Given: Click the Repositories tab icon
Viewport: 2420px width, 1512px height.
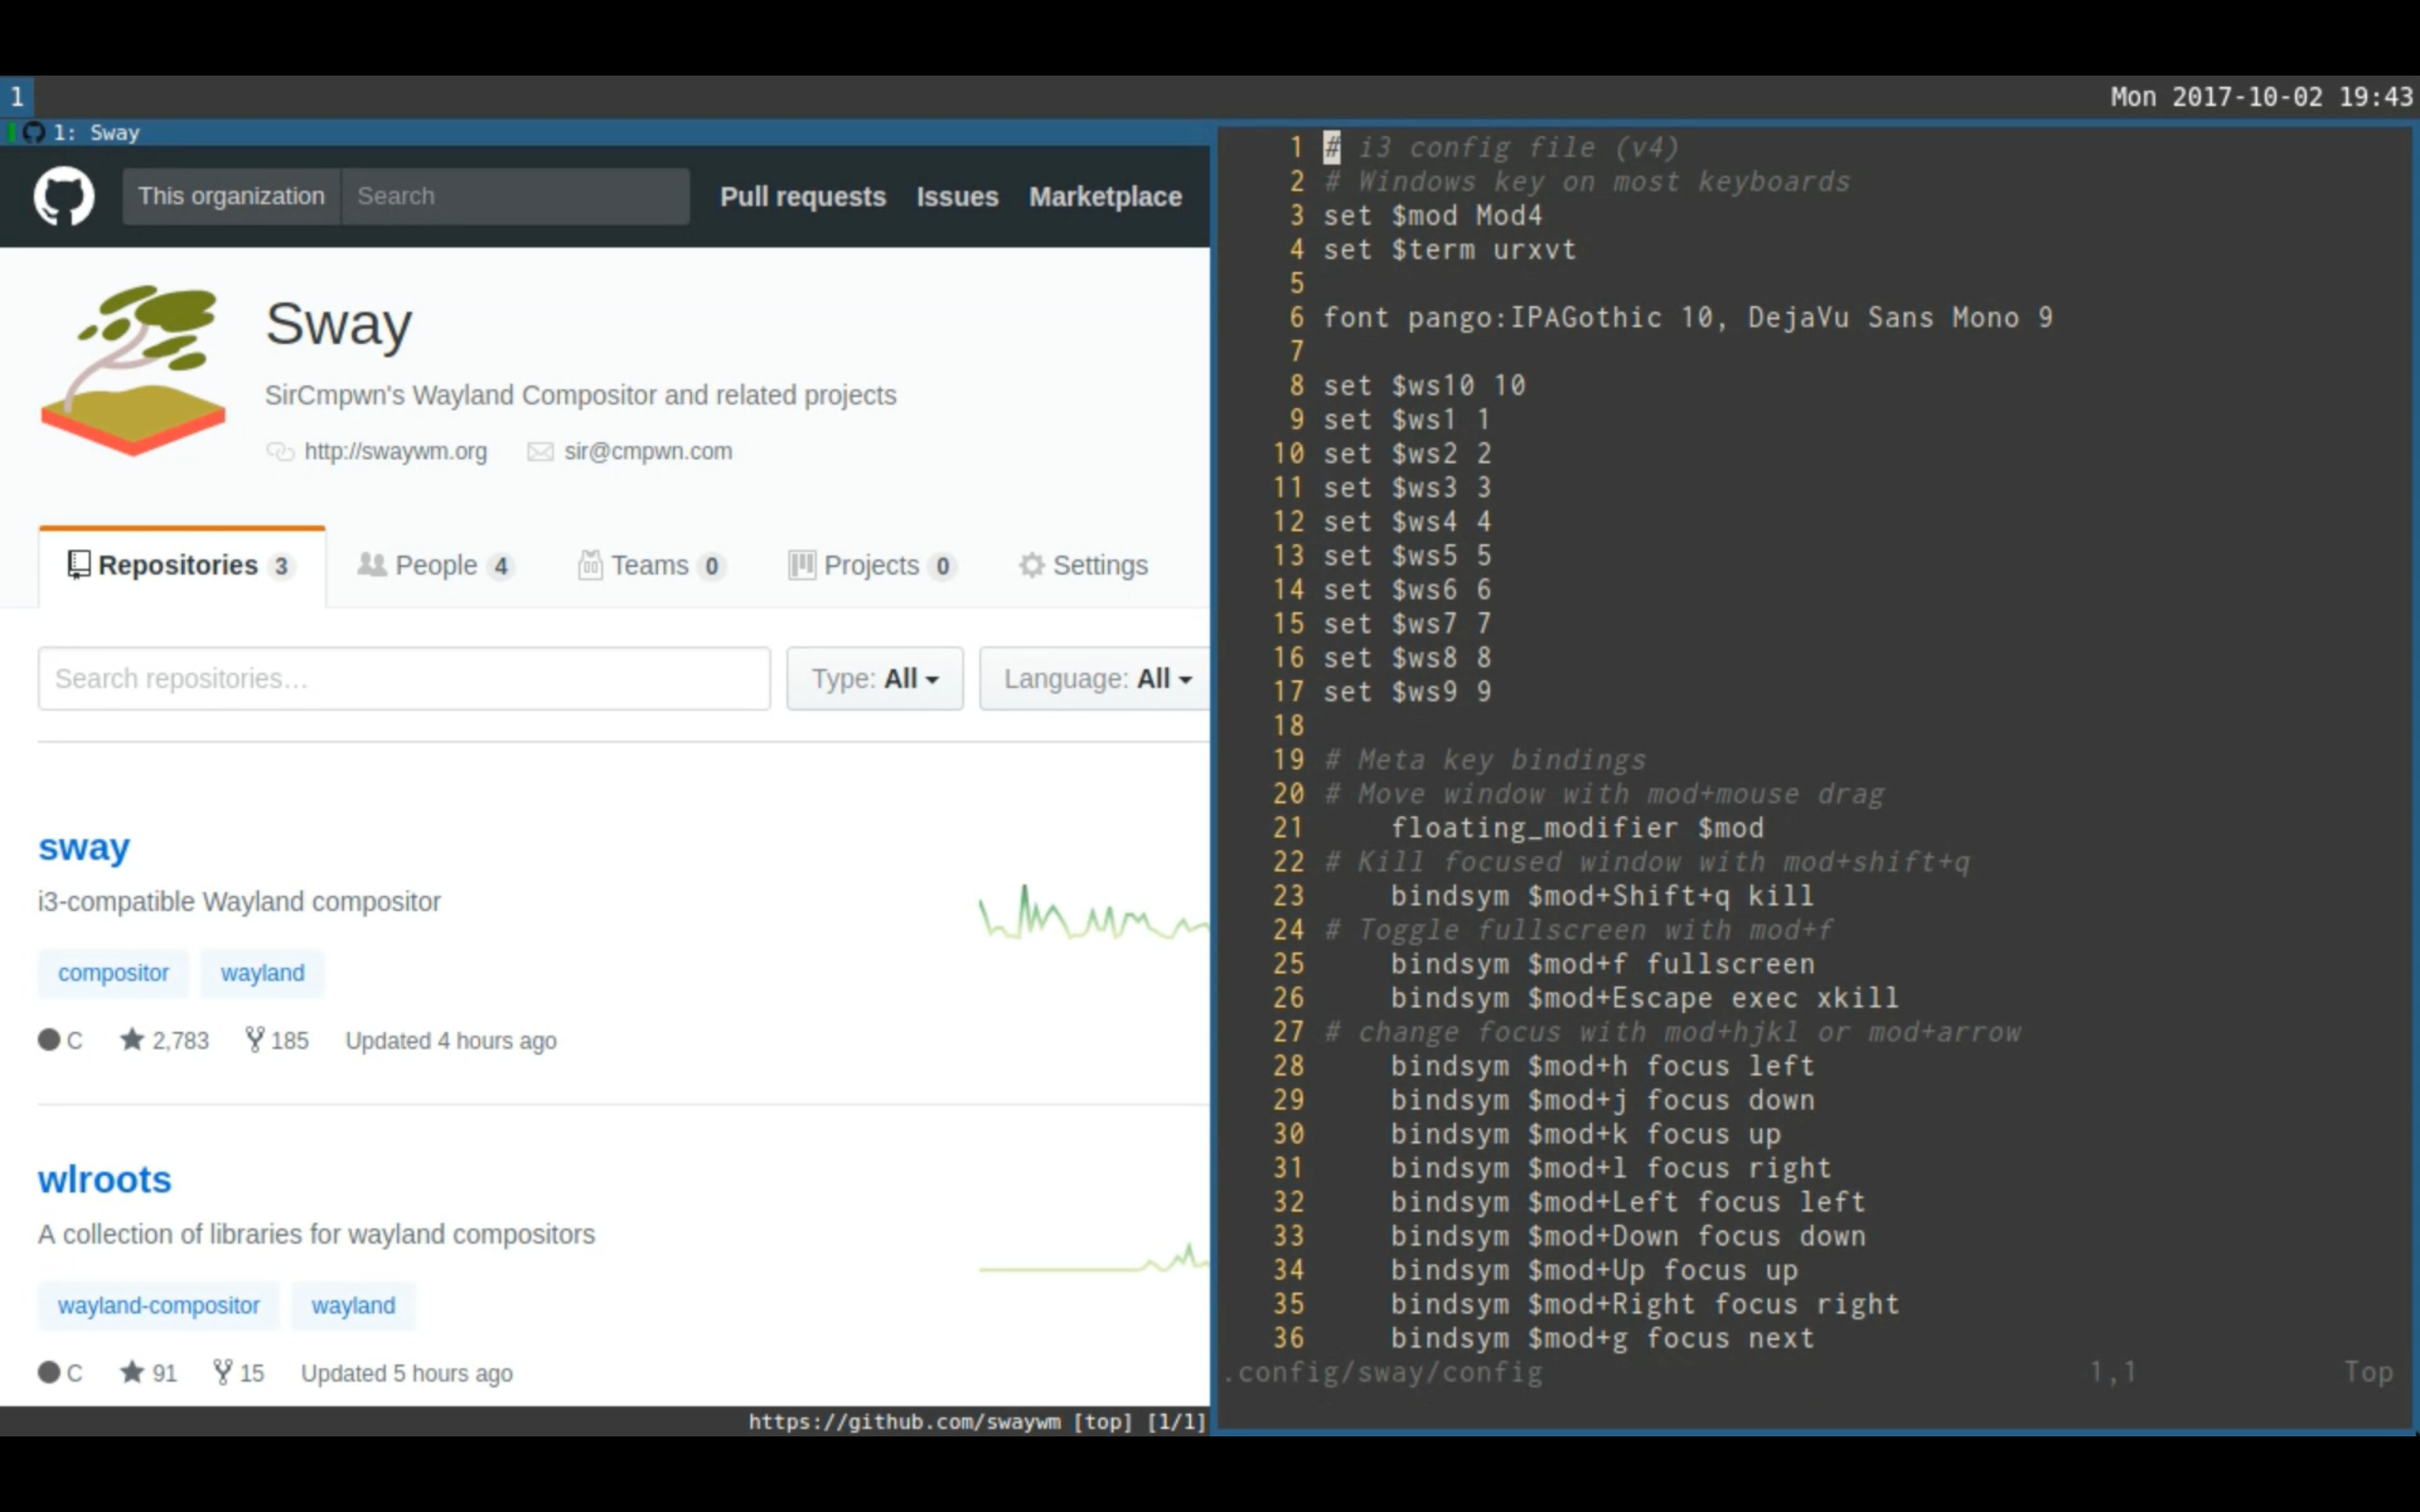Looking at the screenshot, I should click(78, 564).
